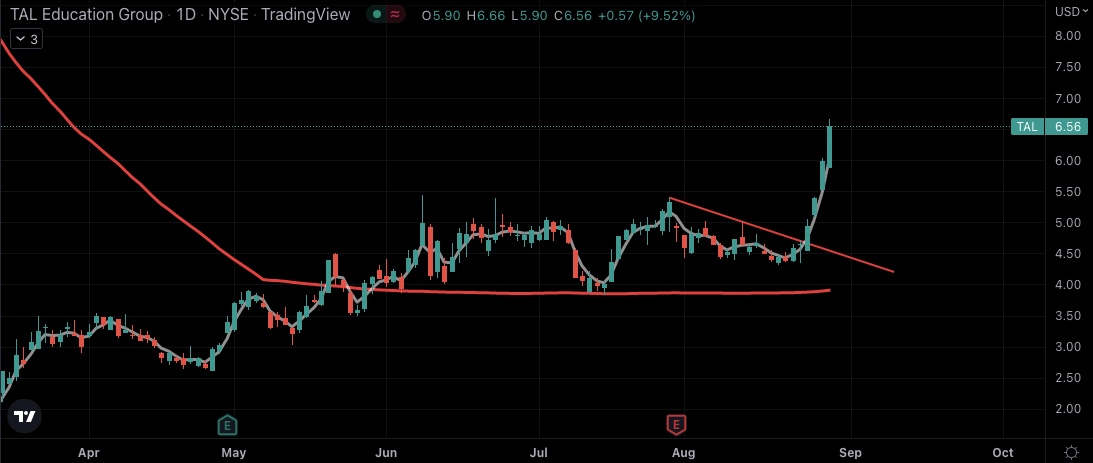Open chart settings gear icon
1093x463 pixels.
click(1071, 453)
